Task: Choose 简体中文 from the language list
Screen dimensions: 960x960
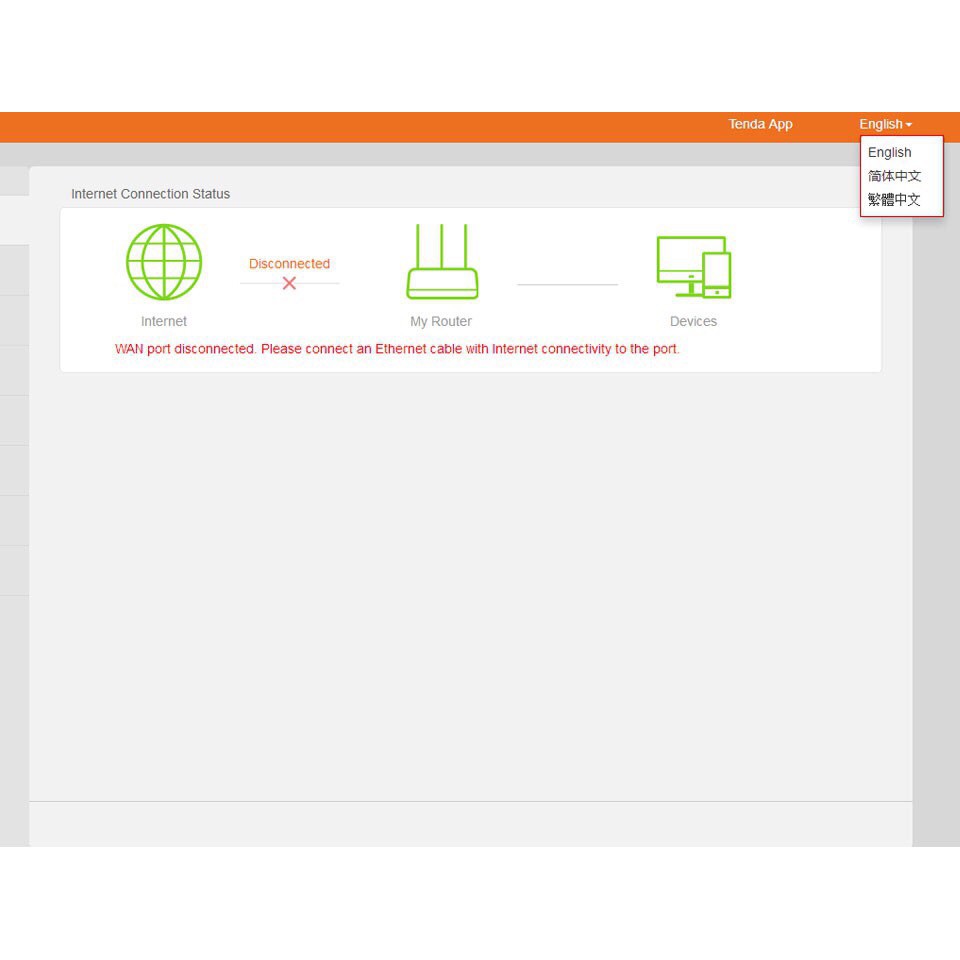Action: click(x=894, y=176)
